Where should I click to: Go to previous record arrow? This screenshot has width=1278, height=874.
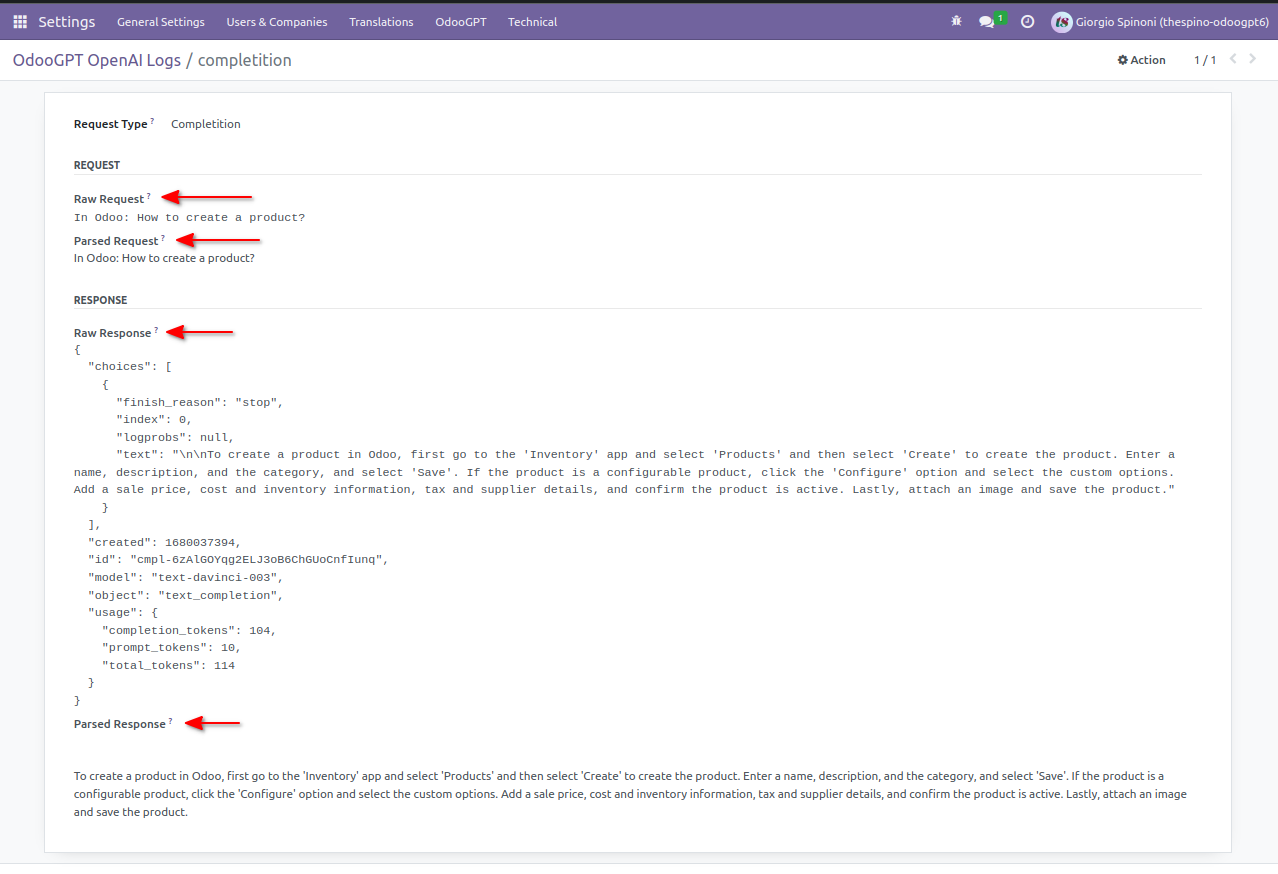[x=1233, y=59]
